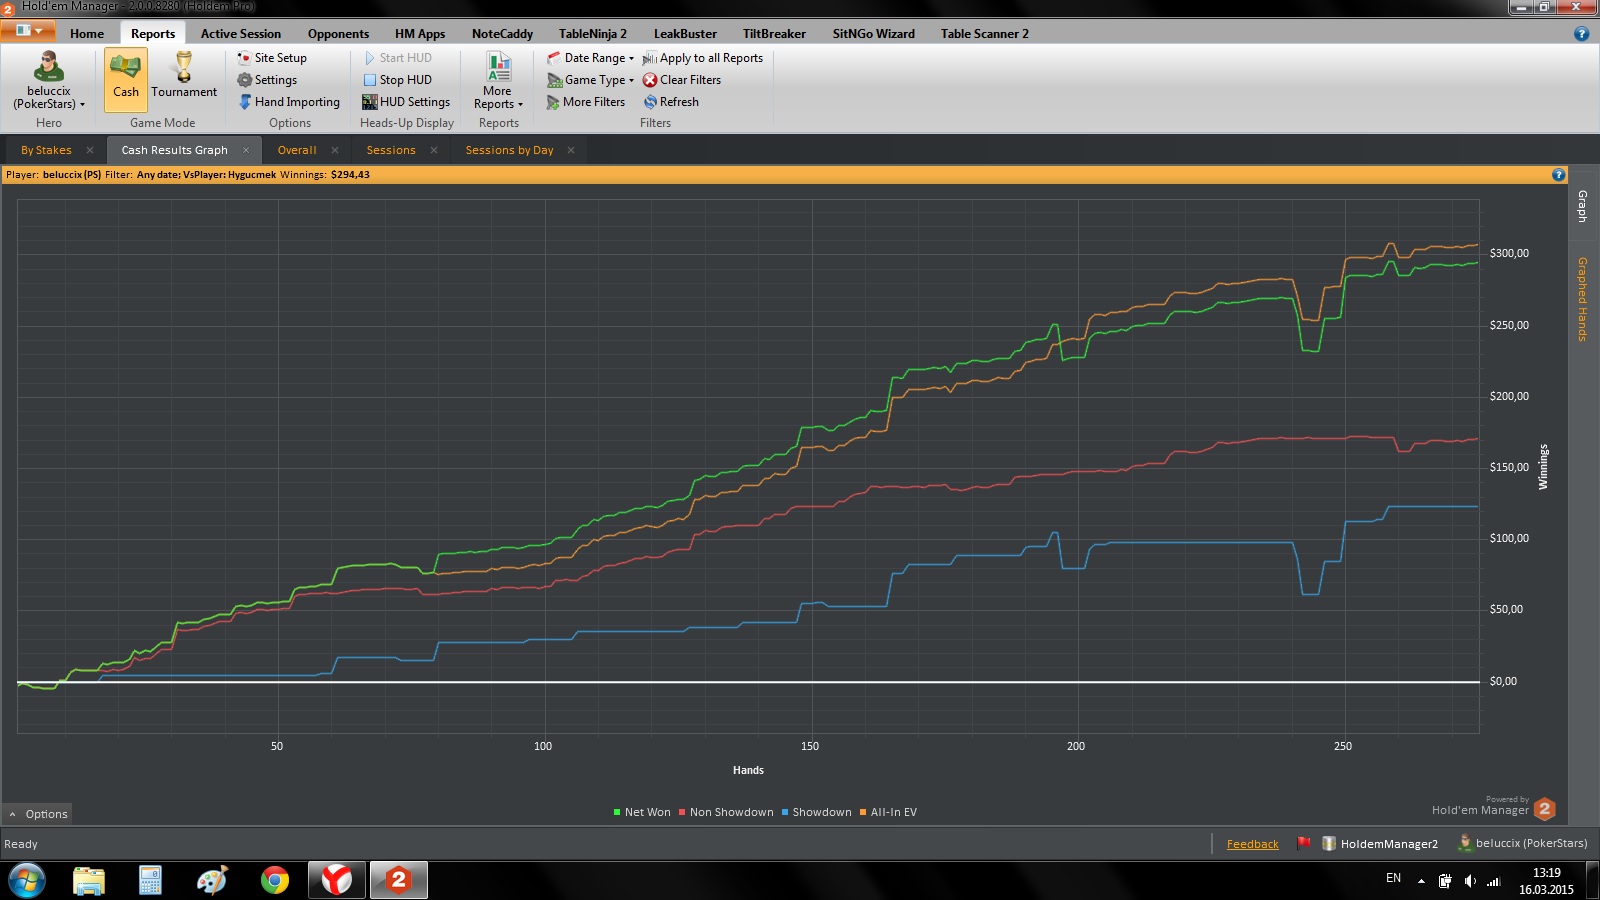Select the Graph side tab
The width and height of the screenshot is (1600, 900).
[1582, 206]
